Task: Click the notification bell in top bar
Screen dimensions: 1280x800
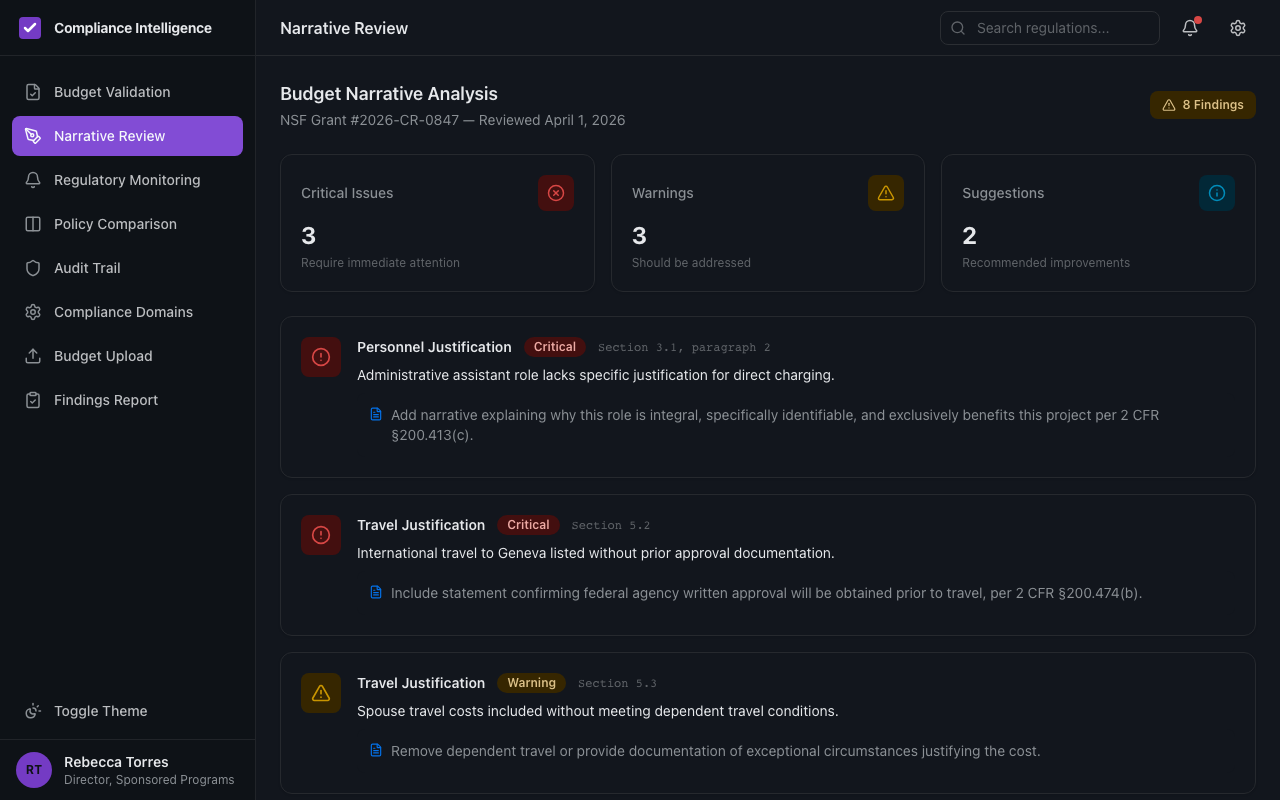Action: 1189,28
